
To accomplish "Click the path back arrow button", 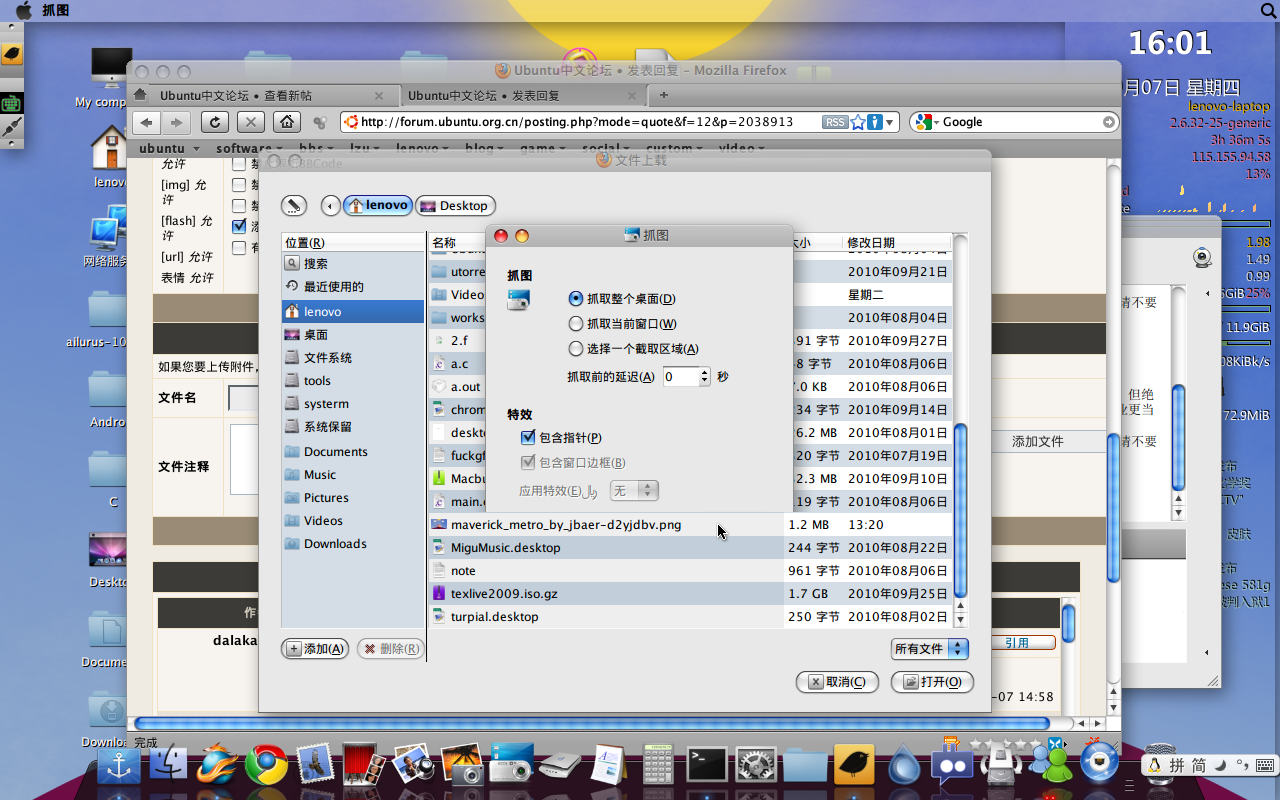I will pos(330,205).
